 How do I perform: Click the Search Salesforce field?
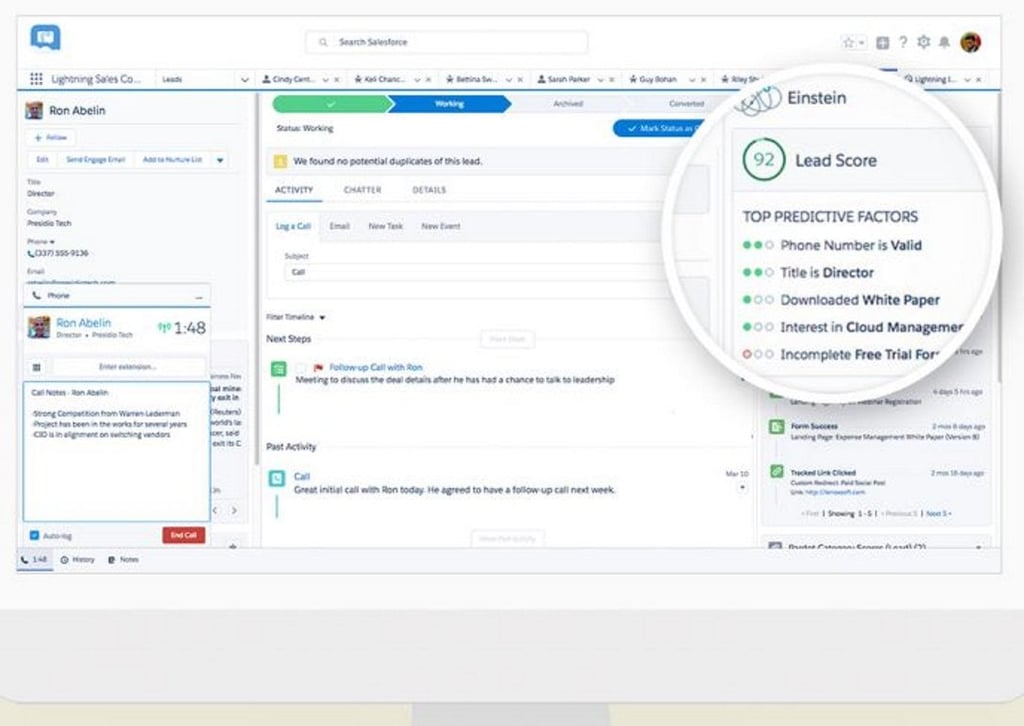pos(447,42)
